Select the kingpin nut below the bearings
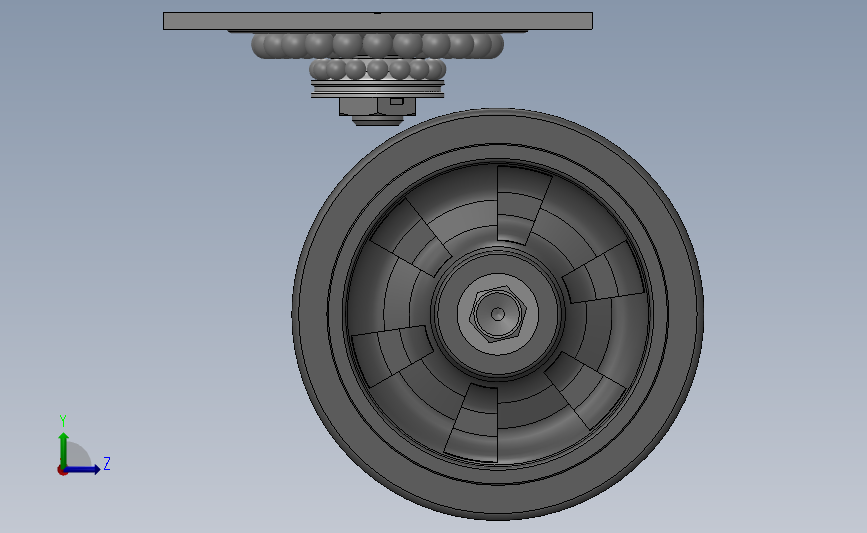 click(378, 106)
